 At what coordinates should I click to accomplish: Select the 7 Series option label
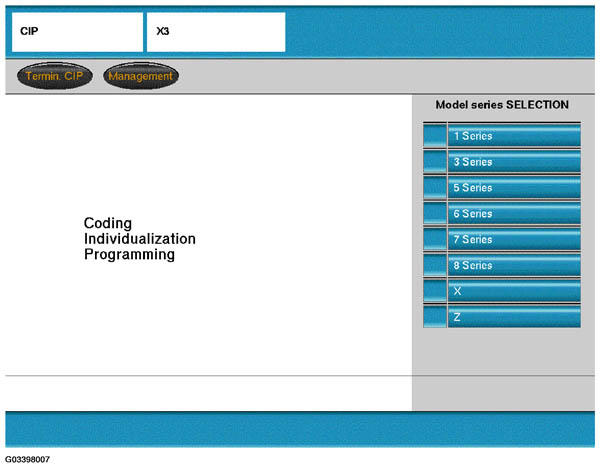(514, 240)
